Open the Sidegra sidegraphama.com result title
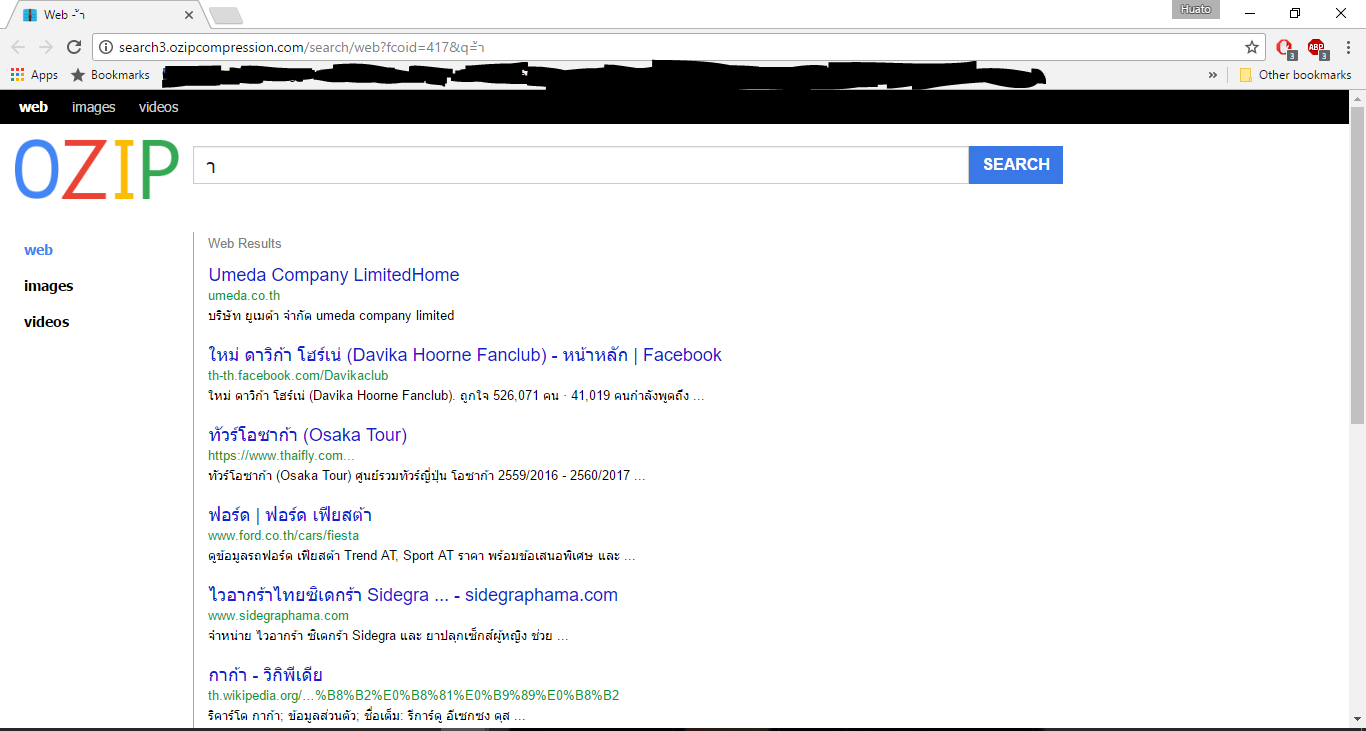The width and height of the screenshot is (1366, 731). pos(413,595)
